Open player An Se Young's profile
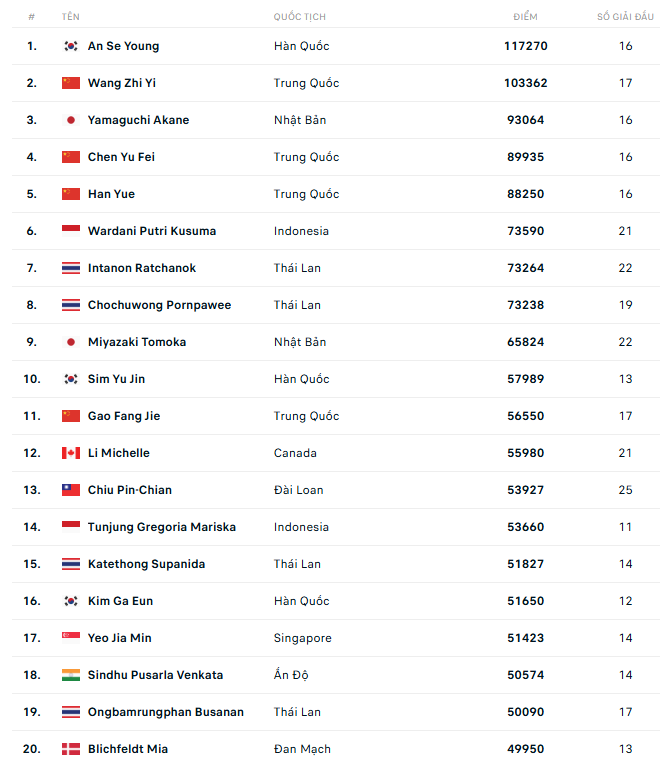The image size is (660, 766). [x=123, y=46]
